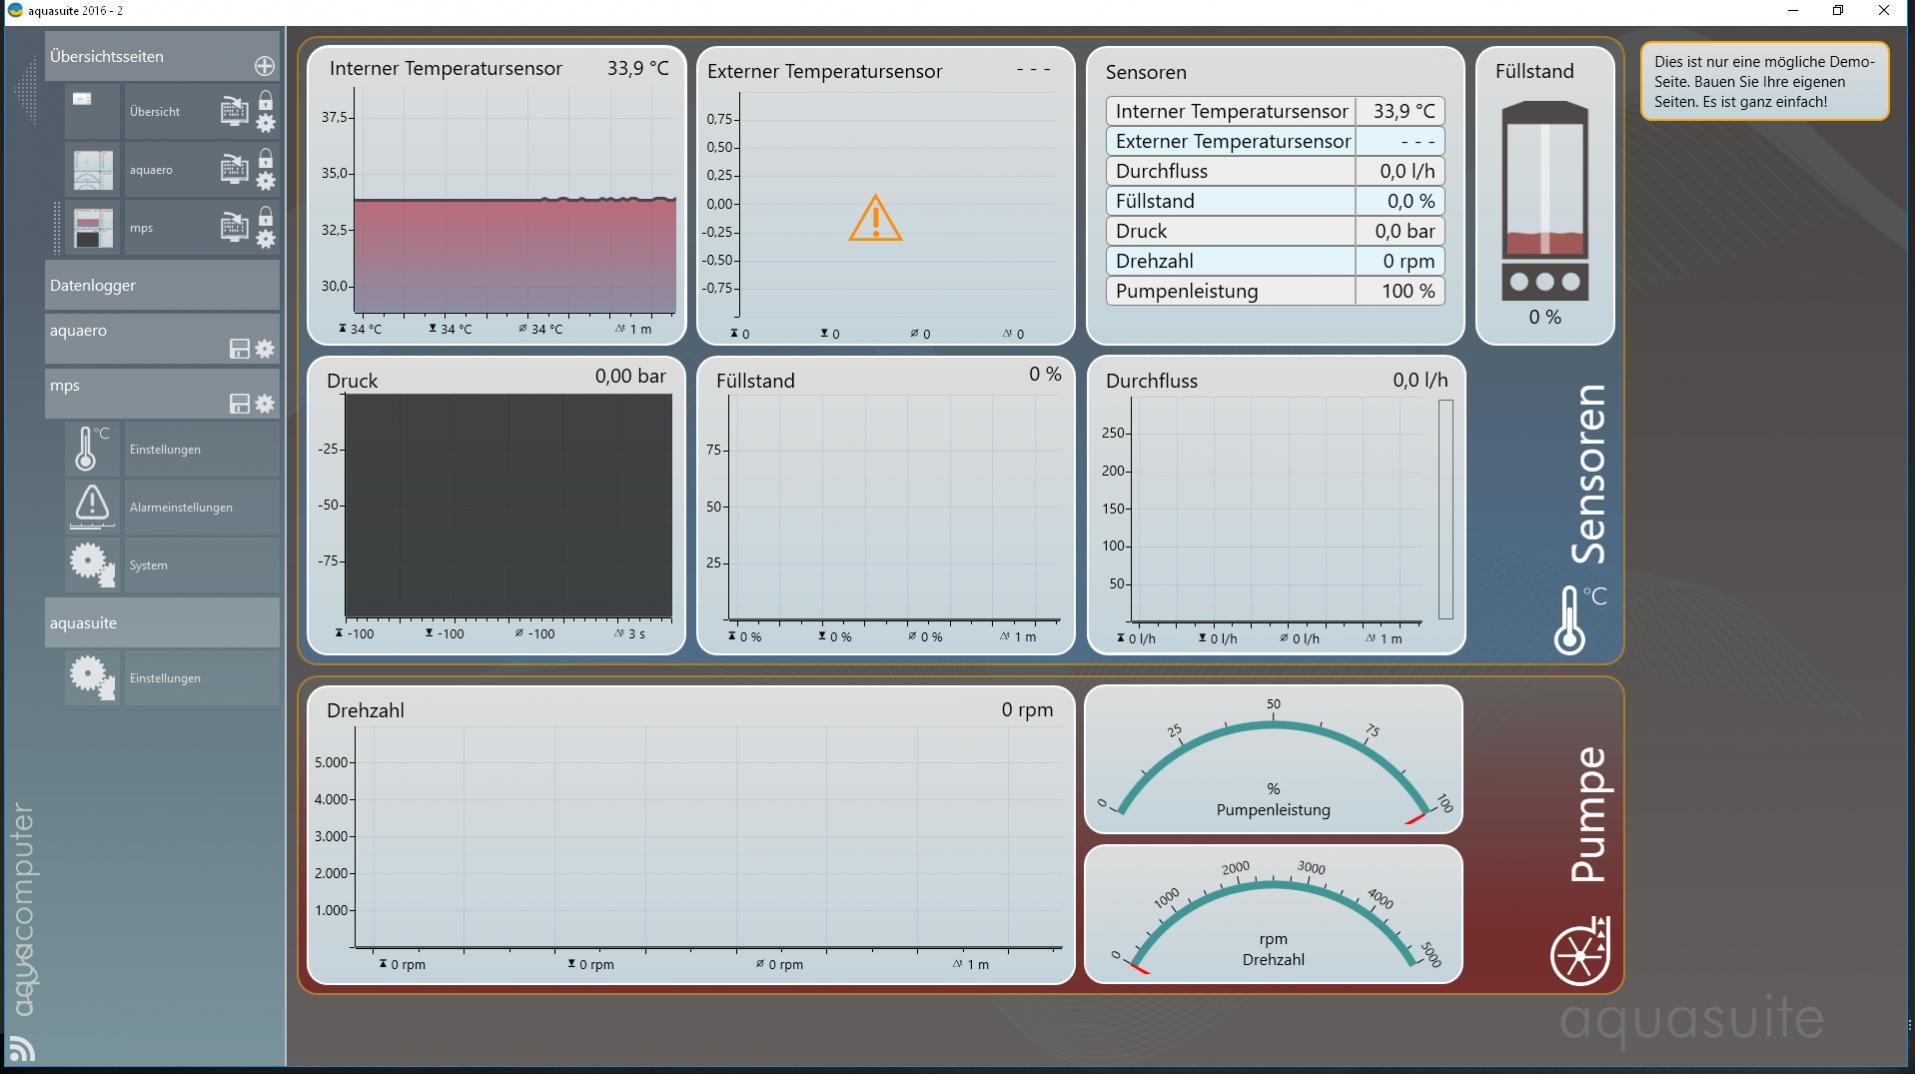1915x1074 pixels.
Task: Select the 'Druck' row in the Sensoren table
Action: tap(1275, 231)
